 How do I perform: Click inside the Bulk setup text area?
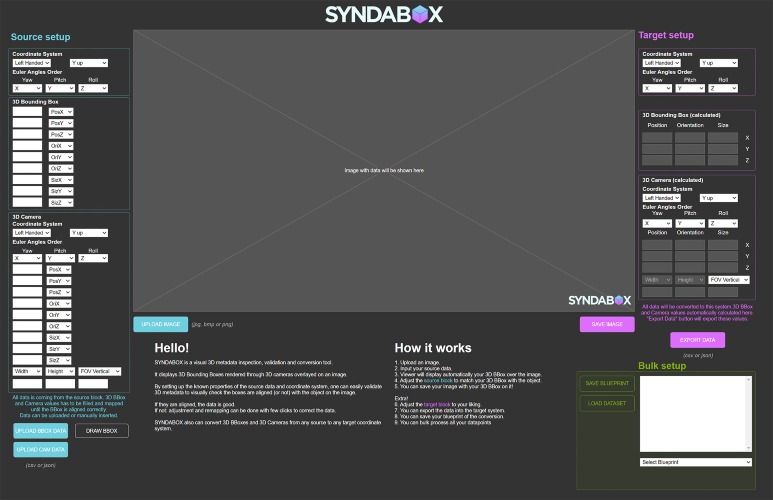click(x=693, y=414)
